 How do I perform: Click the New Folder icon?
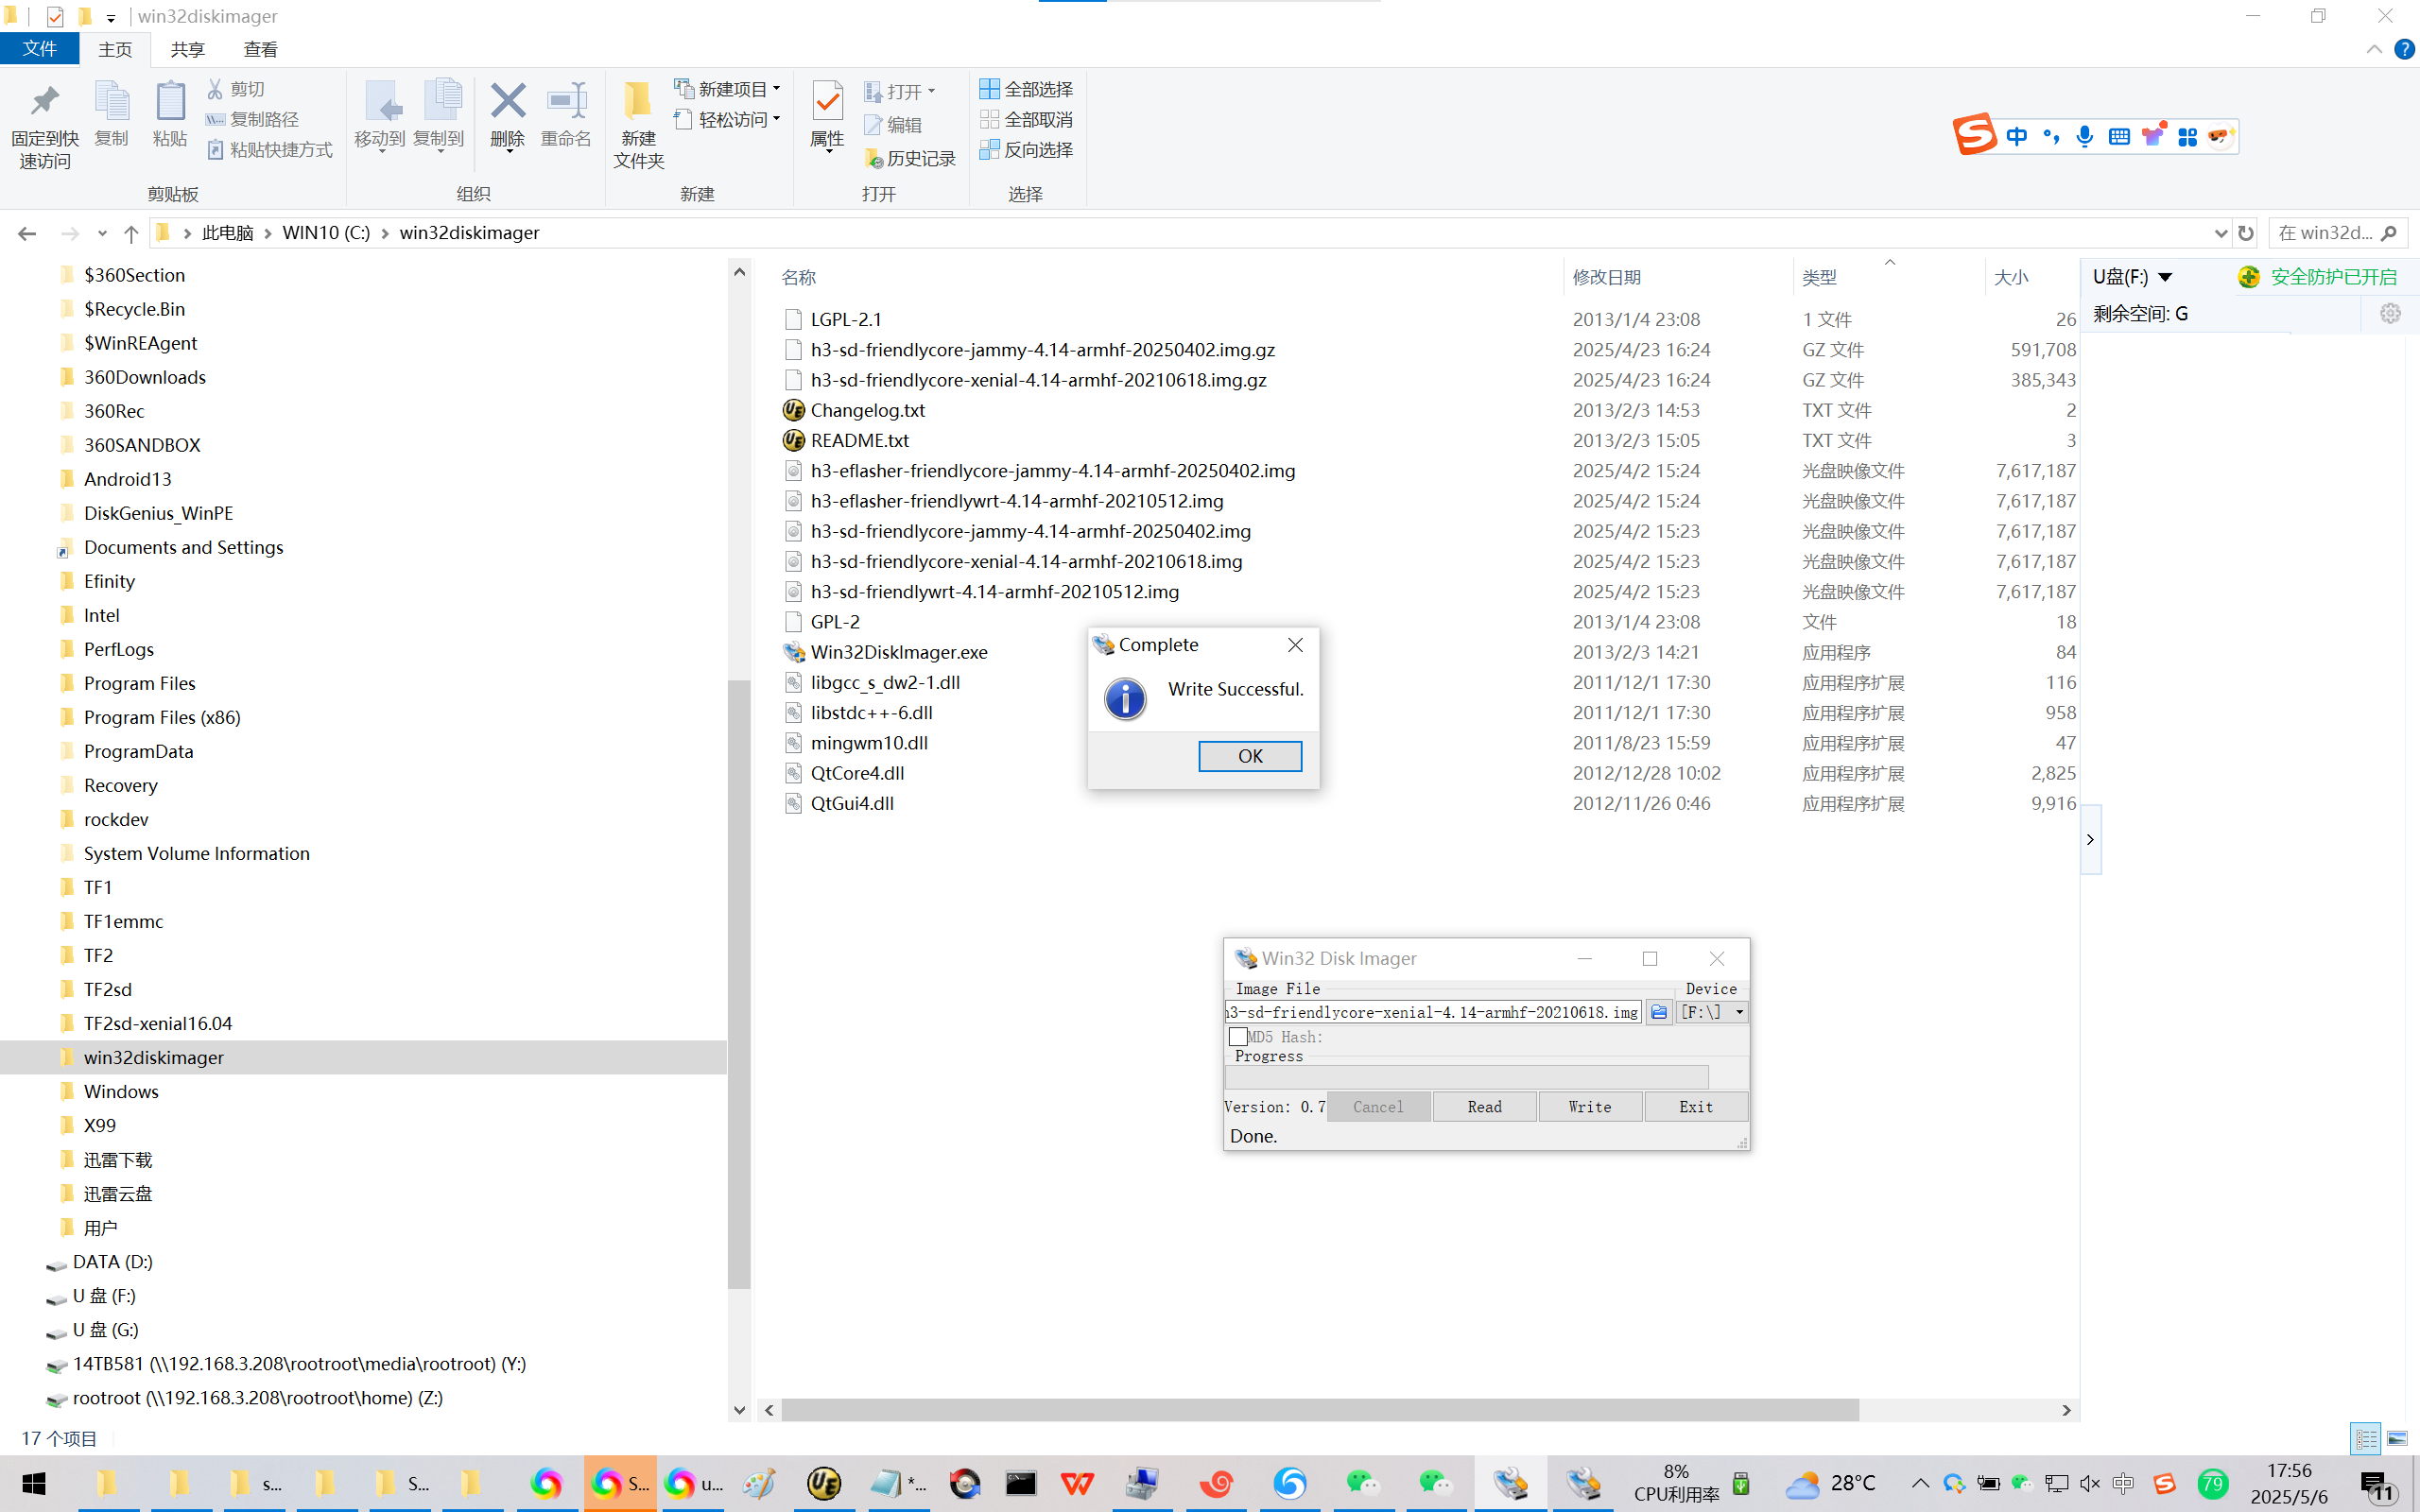[x=638, y=101]
